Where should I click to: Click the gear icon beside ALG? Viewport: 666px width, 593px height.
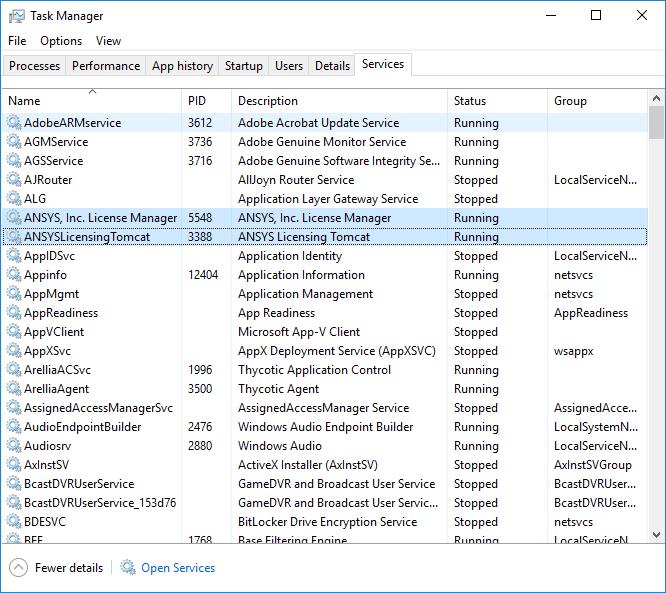click(x=14, y=199)
